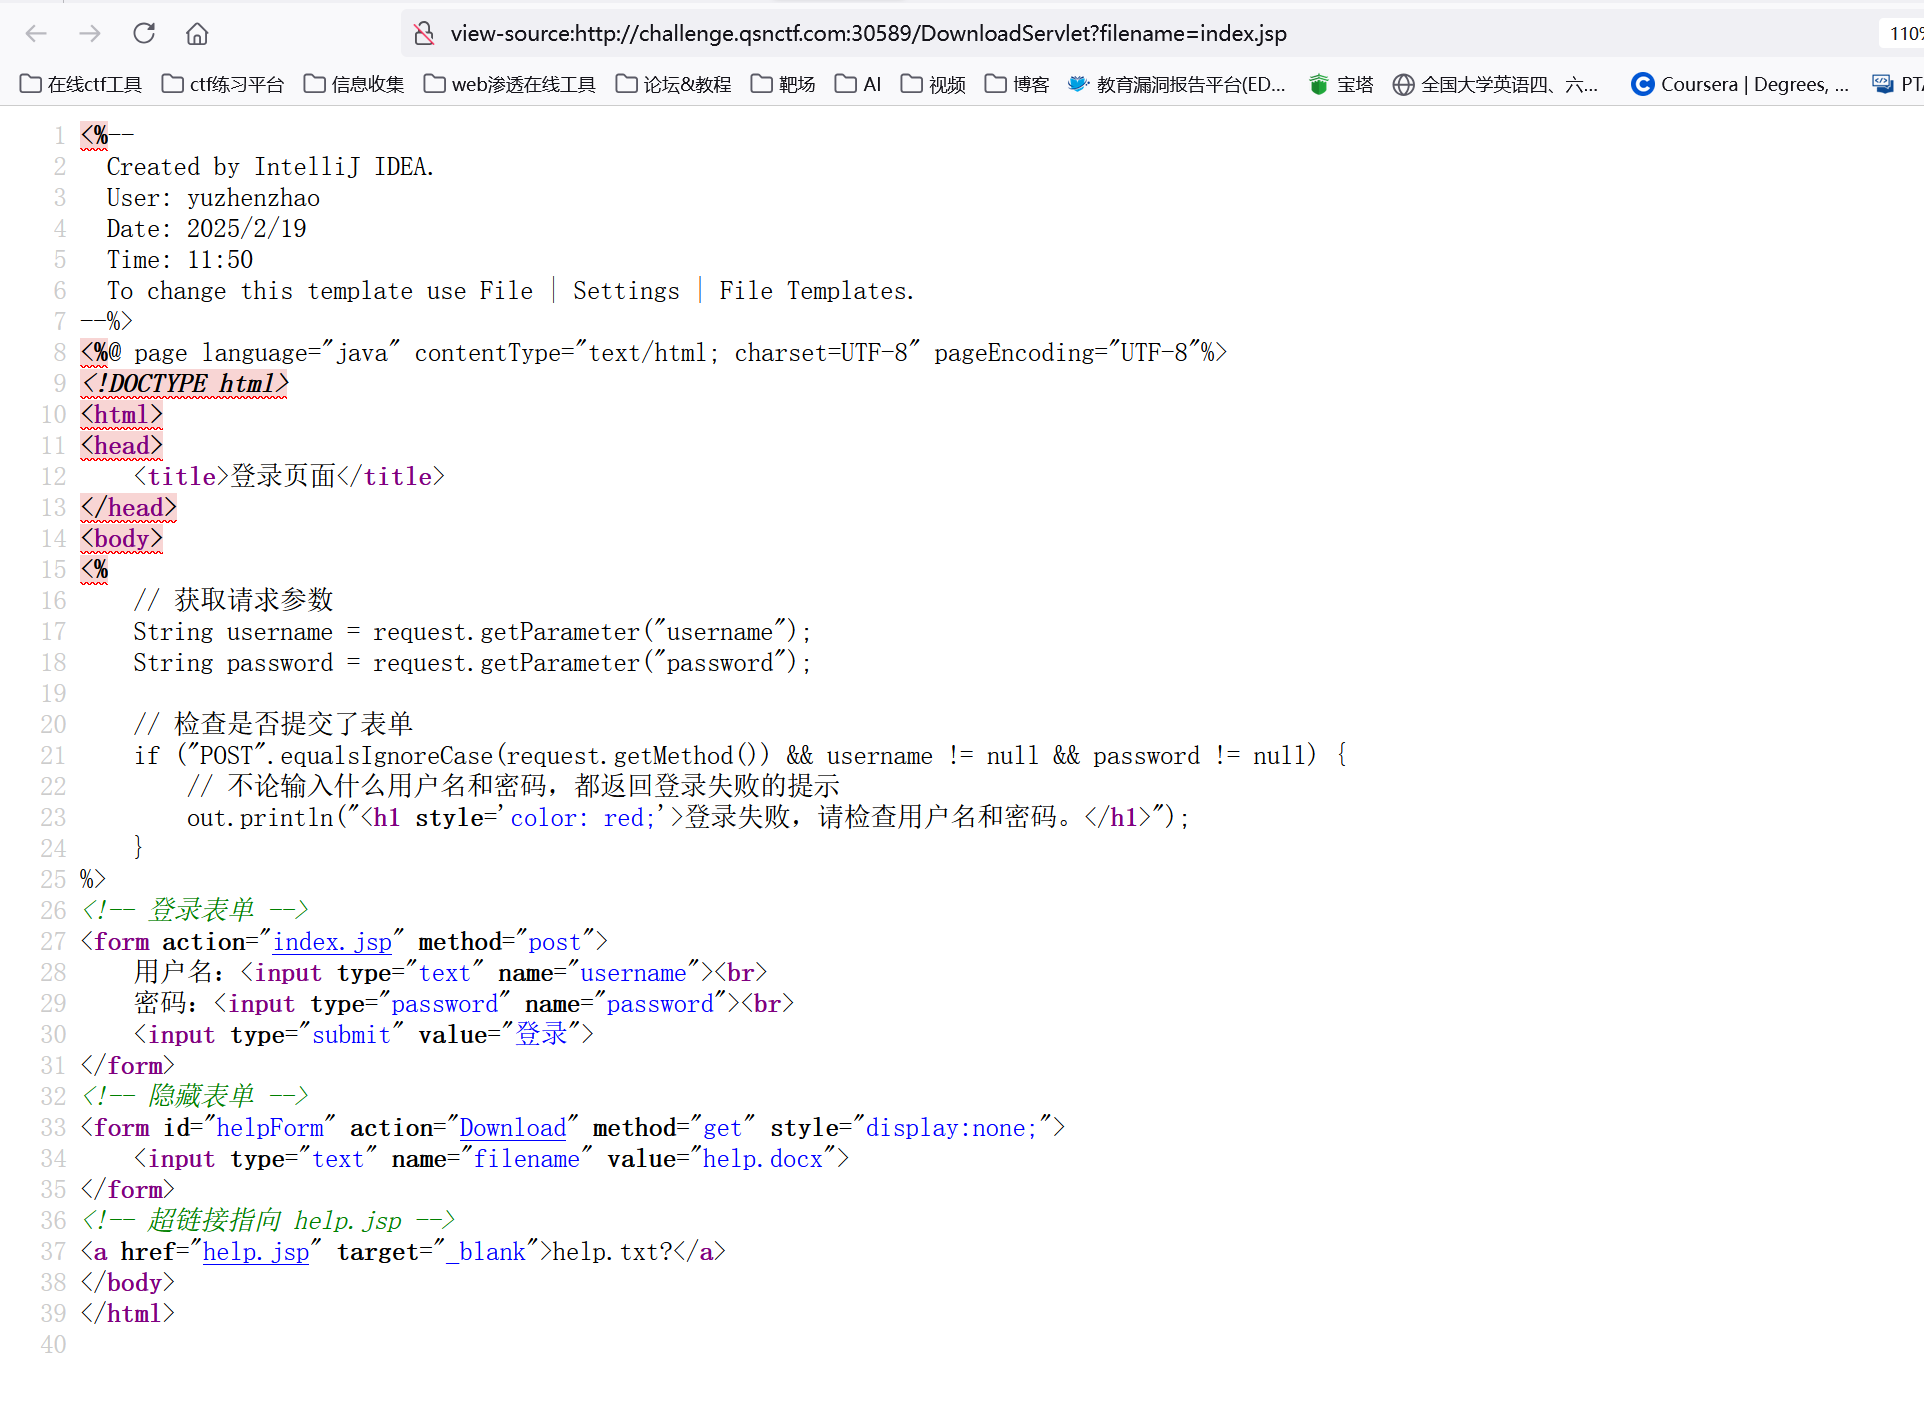
Task: Click the browser forward arrow
Action: [x=90, y=33]
